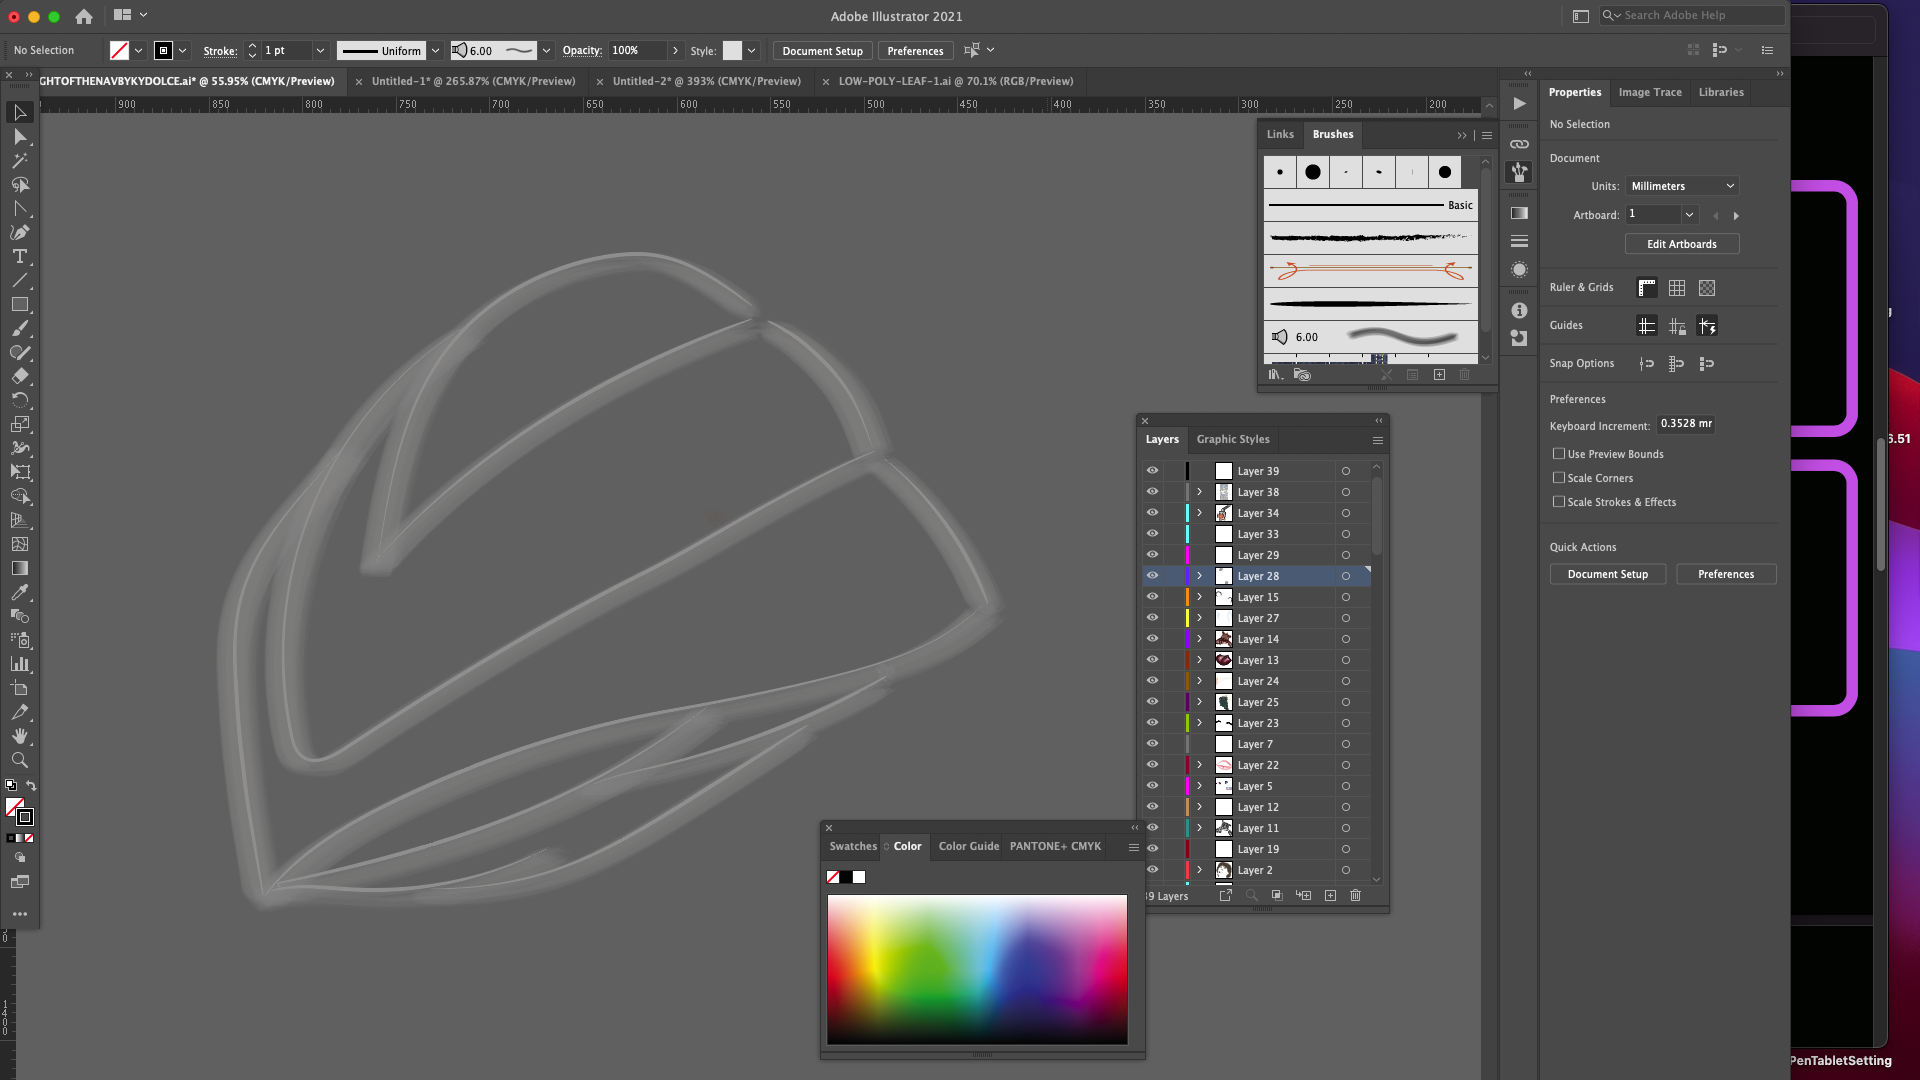
Task: Select the Type tool
Action: 19,256
